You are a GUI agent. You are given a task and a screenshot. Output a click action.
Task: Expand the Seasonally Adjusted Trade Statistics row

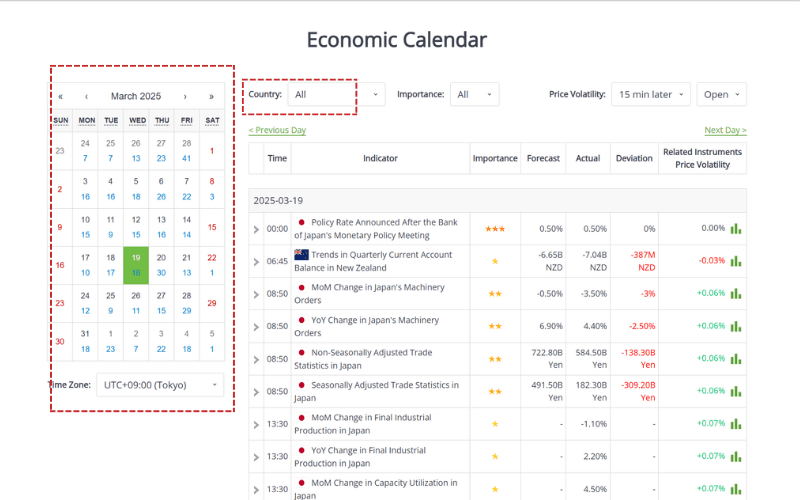click(x=256, y=392)
